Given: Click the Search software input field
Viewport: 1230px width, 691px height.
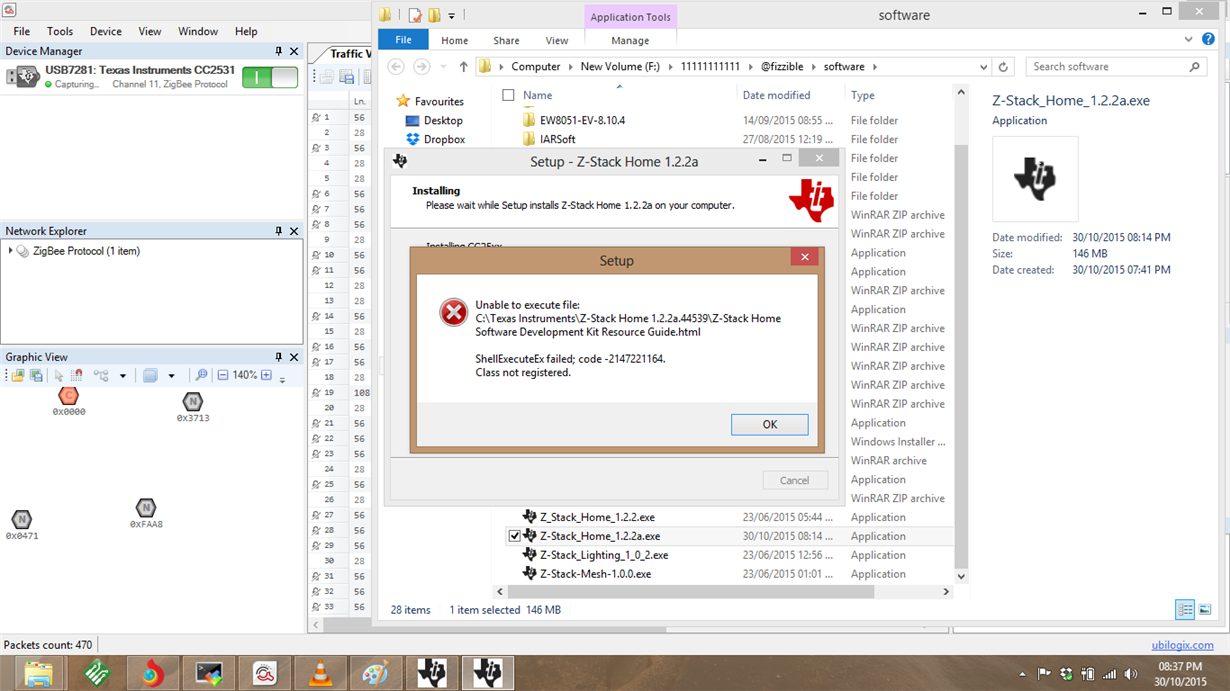Looking at the screenshot, I should 1115,67.
